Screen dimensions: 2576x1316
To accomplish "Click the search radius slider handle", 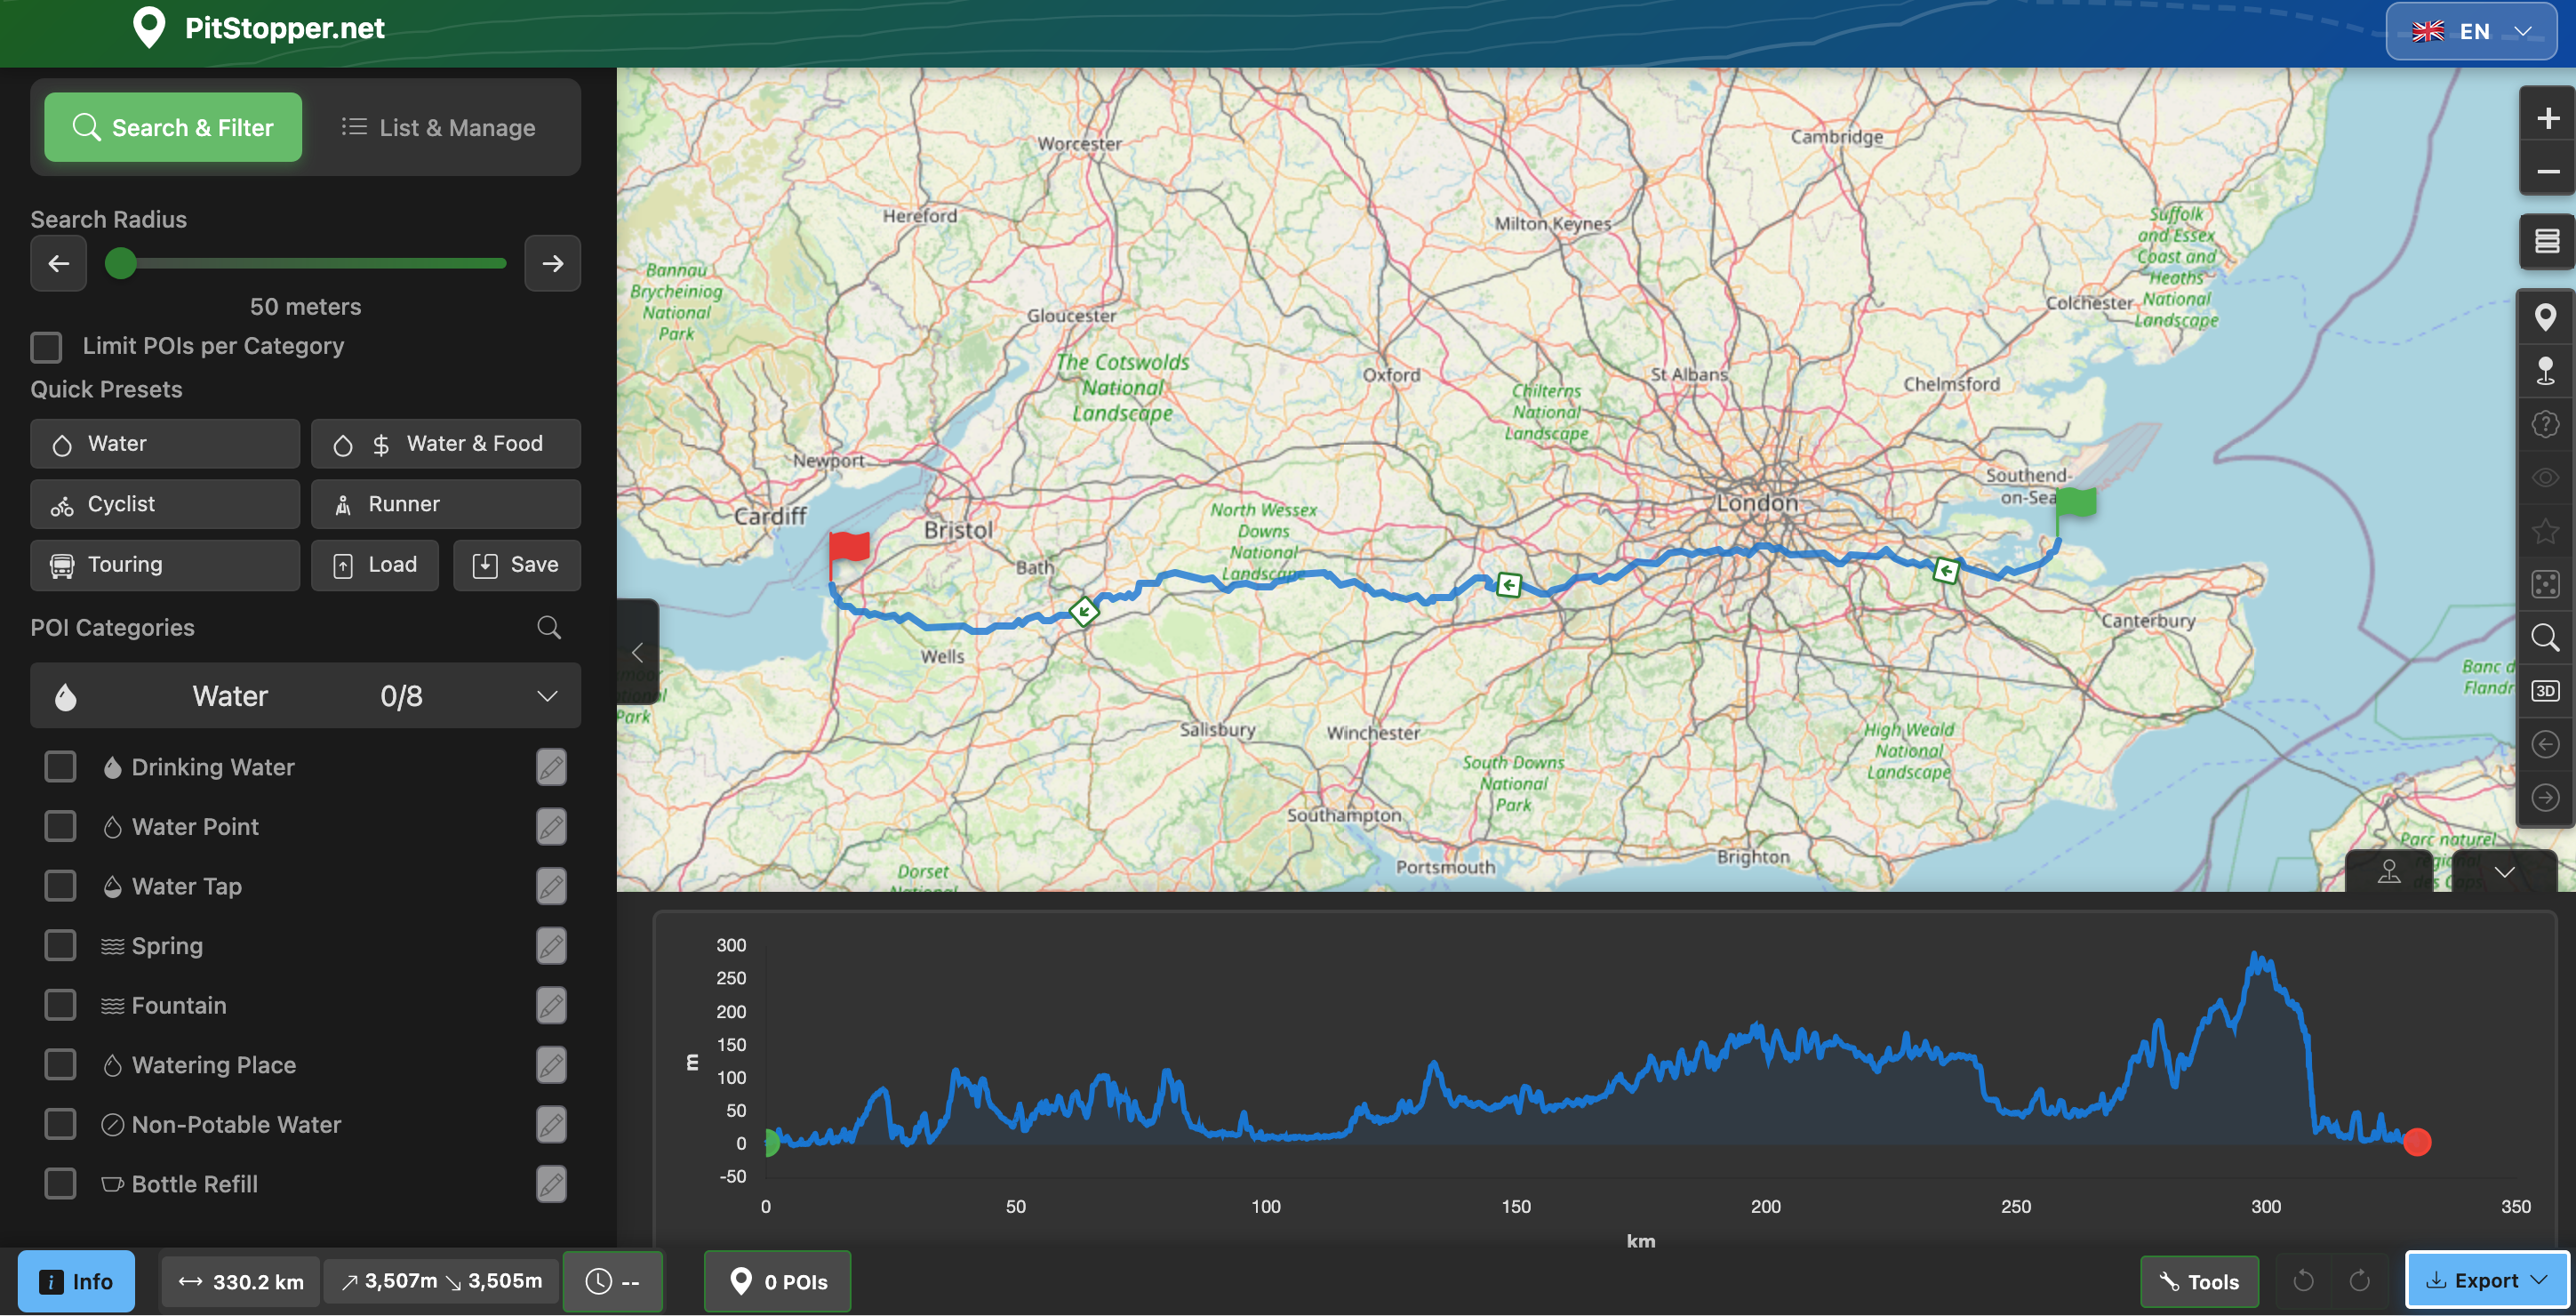I will coord(121,263).
